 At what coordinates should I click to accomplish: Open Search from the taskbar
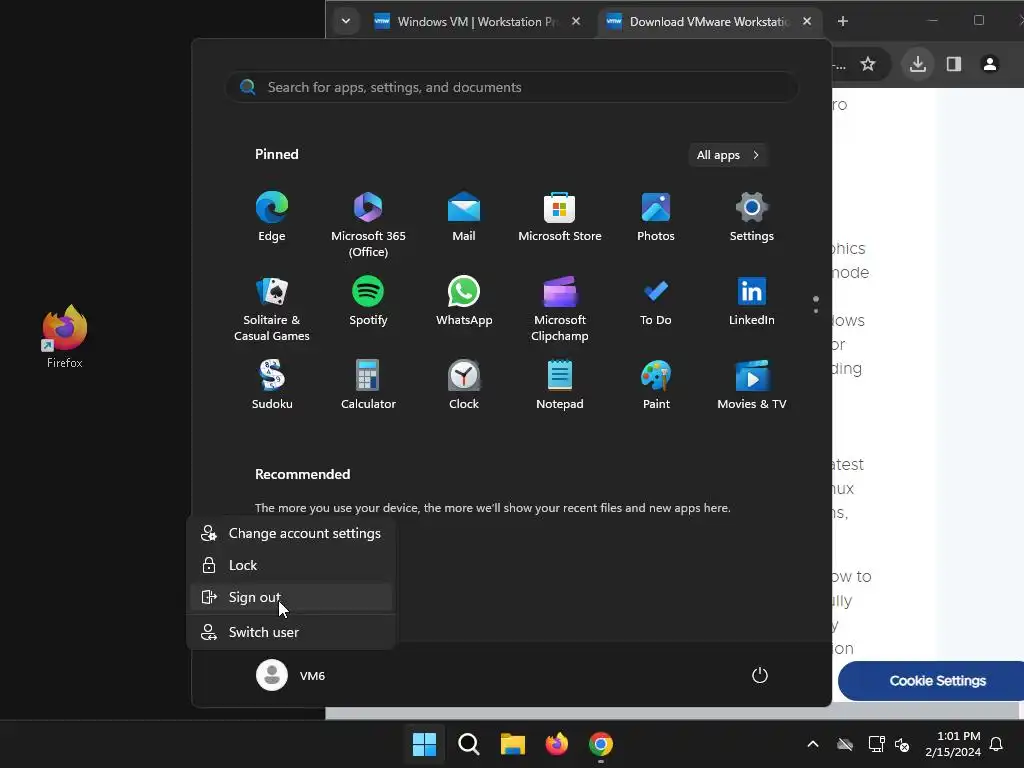click(x=468, y=744)
